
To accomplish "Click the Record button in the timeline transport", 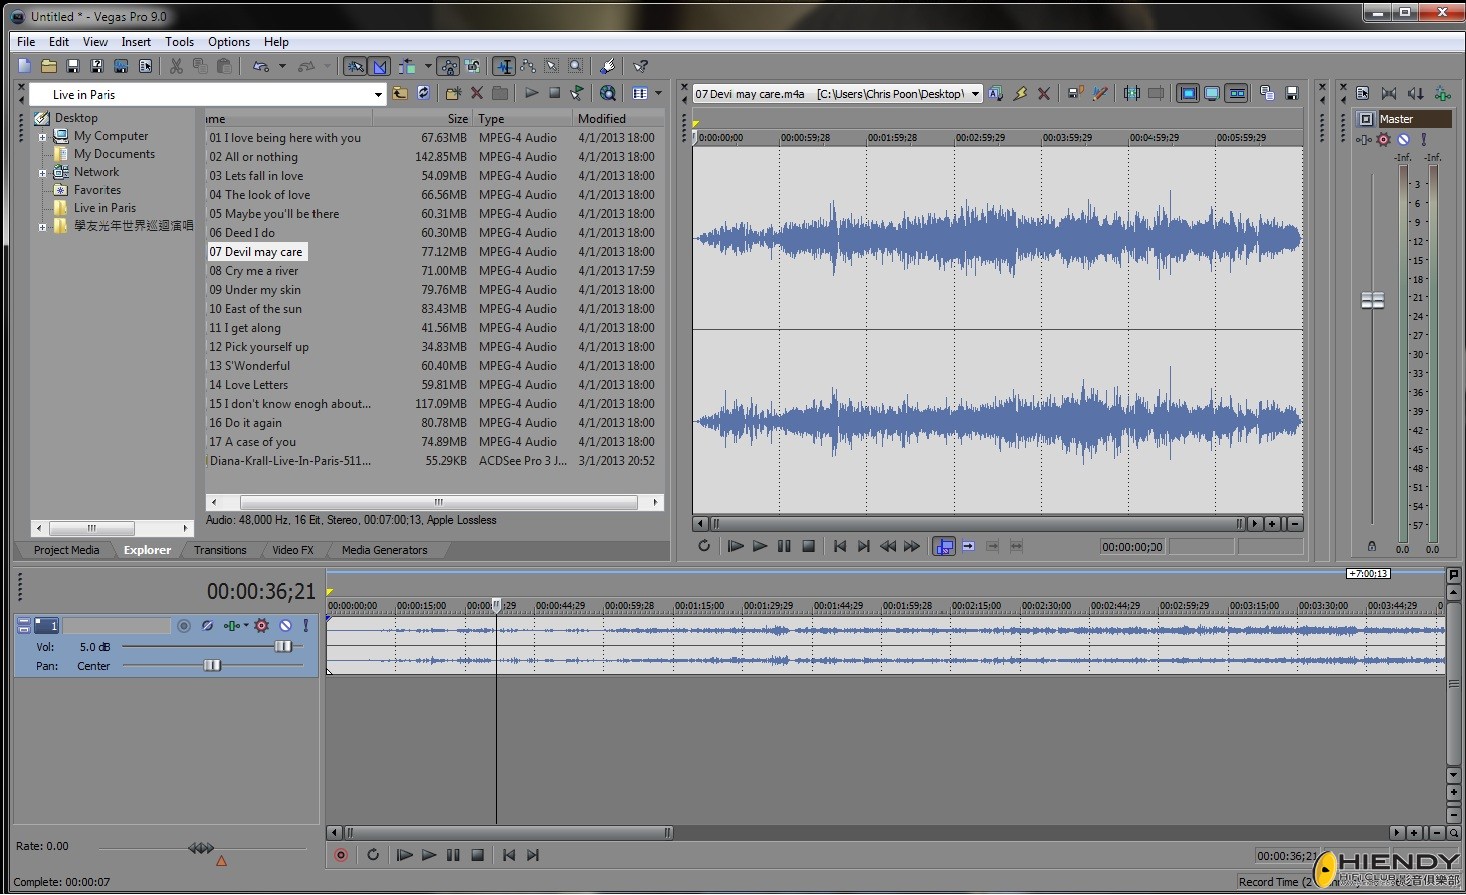I will tap(341, 855).
